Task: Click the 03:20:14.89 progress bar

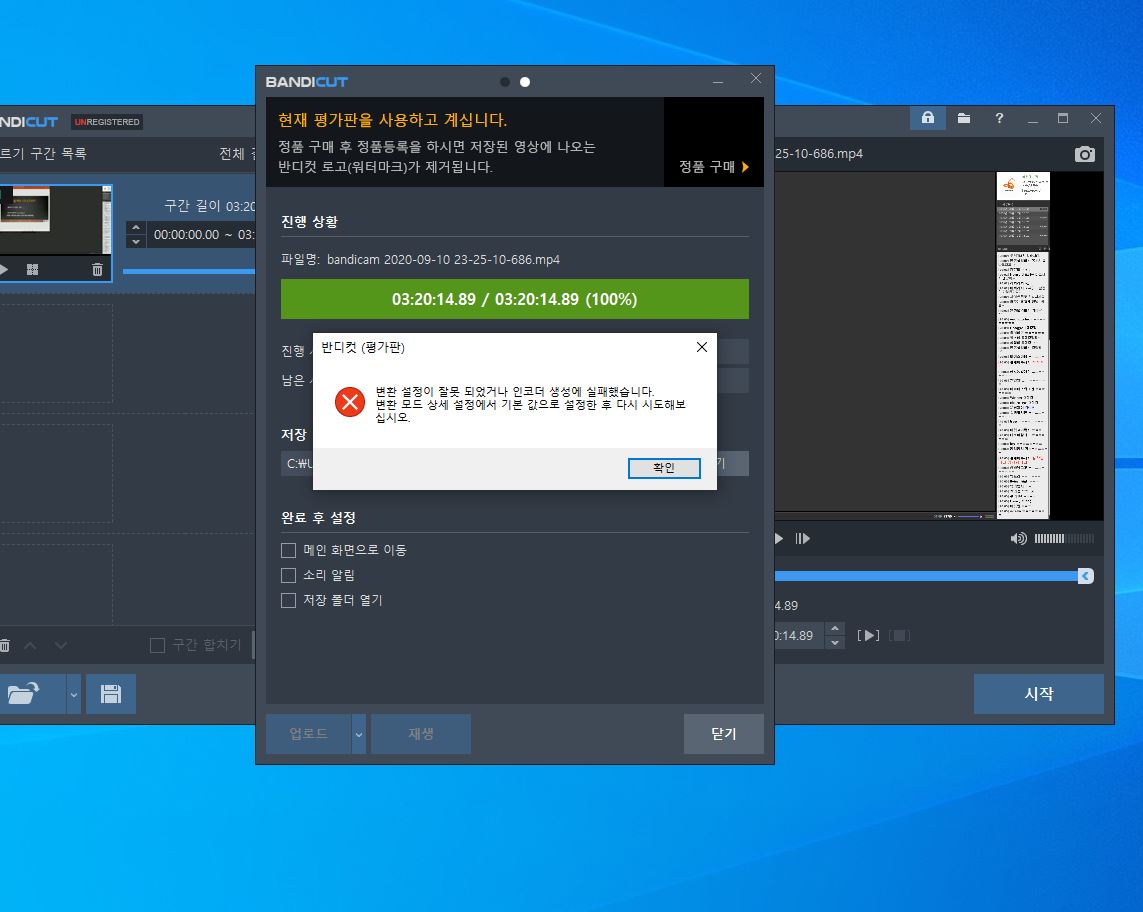Action: tap(515, 299)
